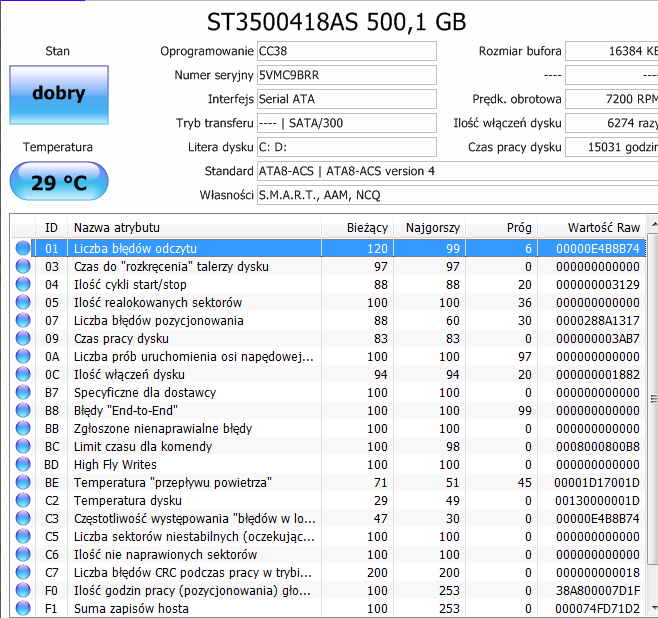The image size is (658, 618).
Task: Click the 29 °C temperature indicator
Action: coord(58,182)
